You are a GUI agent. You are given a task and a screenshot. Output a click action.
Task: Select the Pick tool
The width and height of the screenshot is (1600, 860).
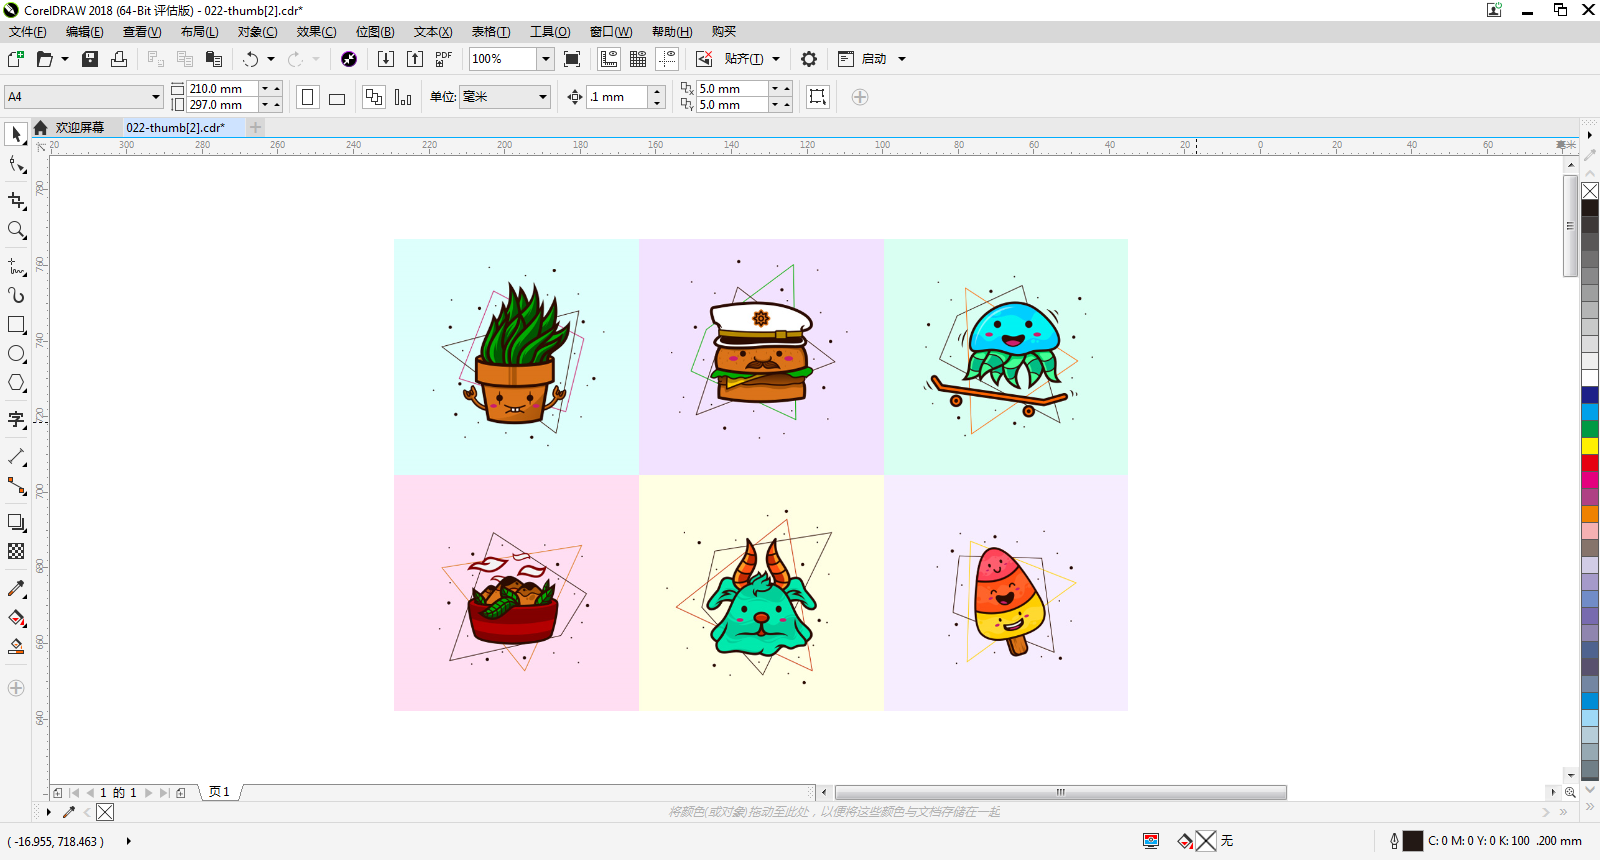pyautogui.click(x=16, y=134)
